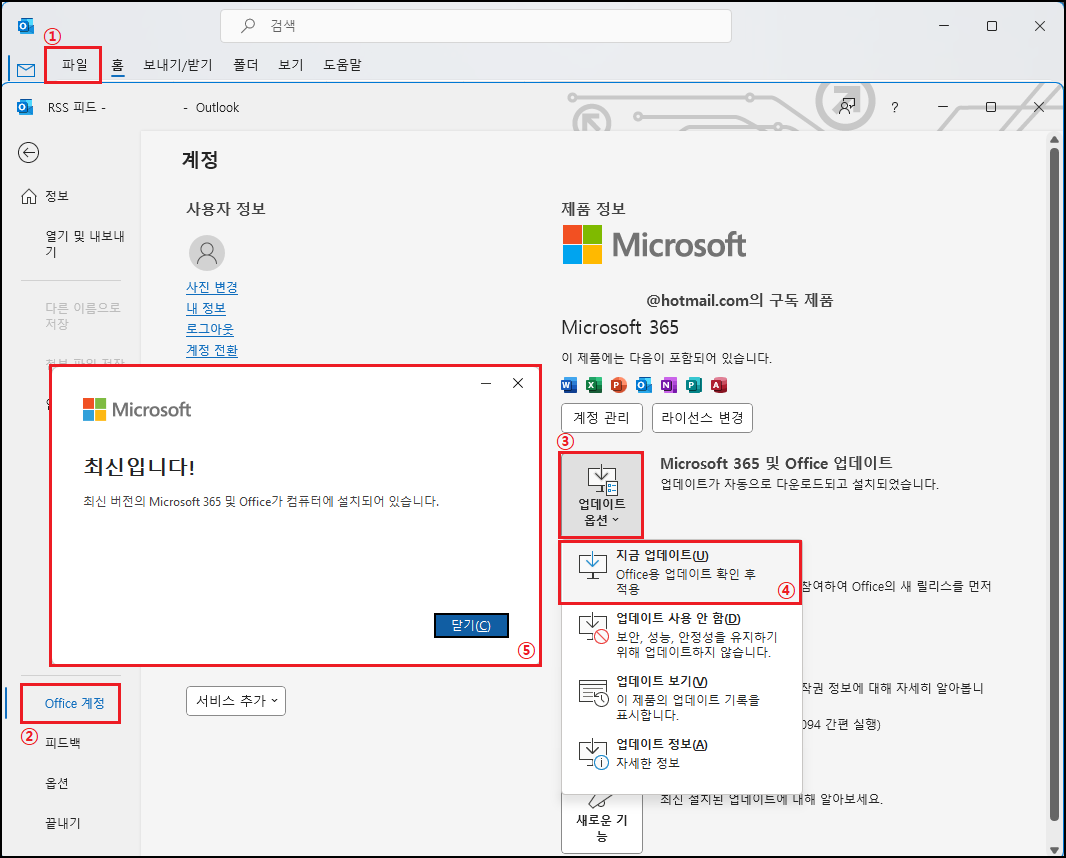1066x858 pixels.
Task: Choose 지금 업데이트 from update menu
Action: [x=680, y=572]
